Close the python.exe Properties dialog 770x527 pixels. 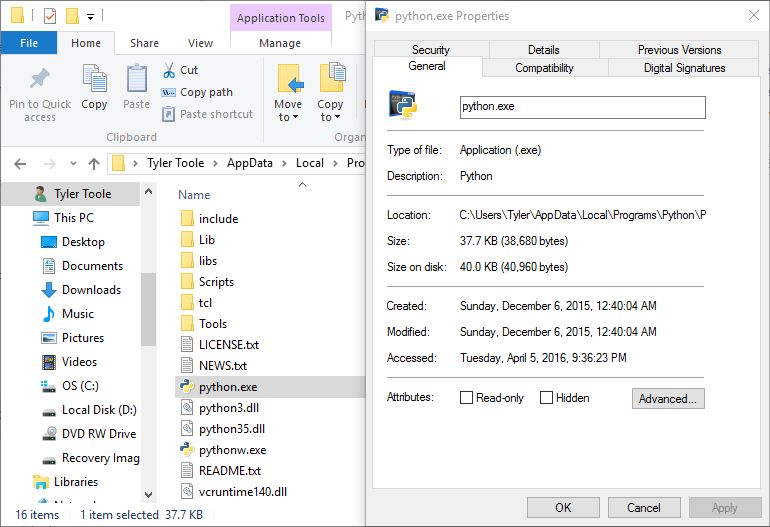pyautogui.click(x=754, y=15)
